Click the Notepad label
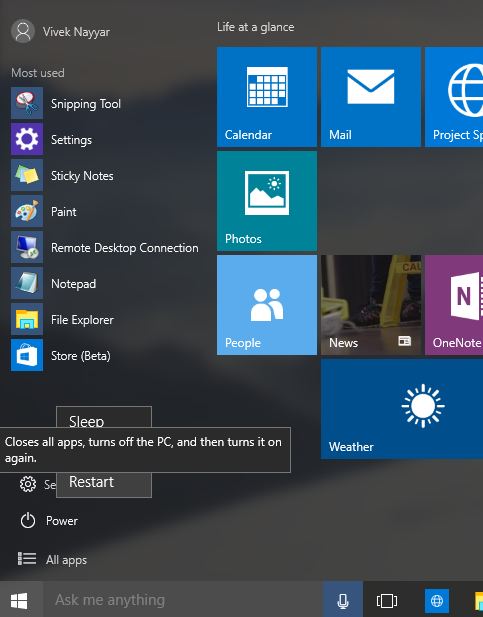Screen dimensions: 483x617 coord(74,284)
